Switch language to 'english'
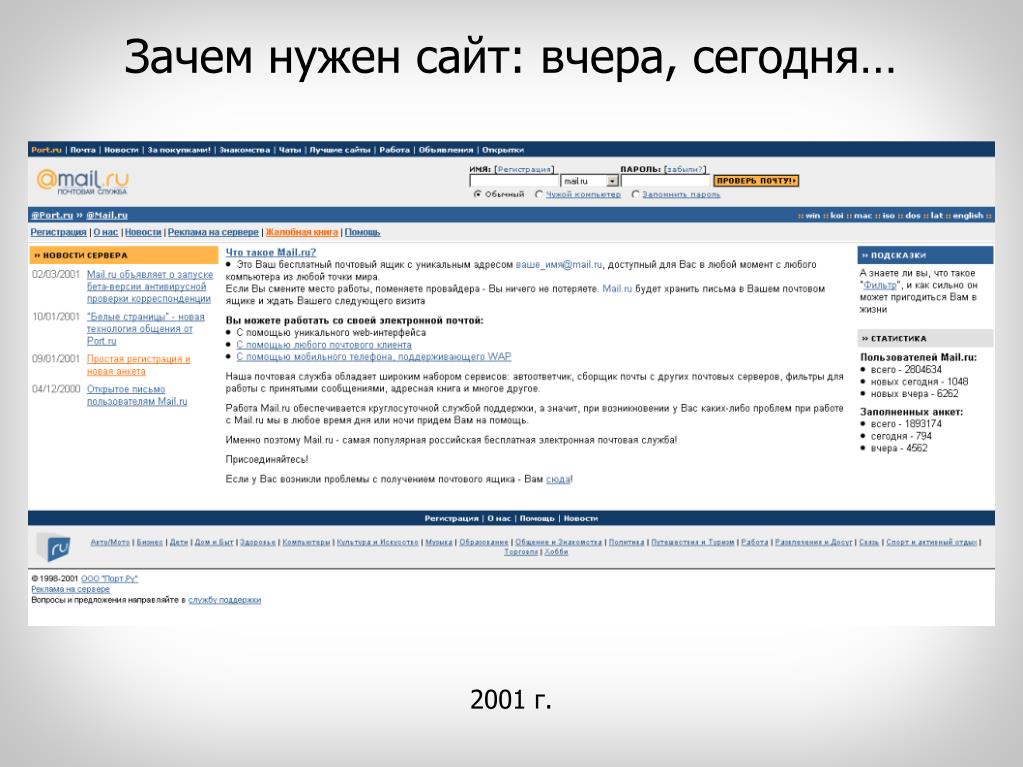 pyautogui.click(x=968, y=216)
